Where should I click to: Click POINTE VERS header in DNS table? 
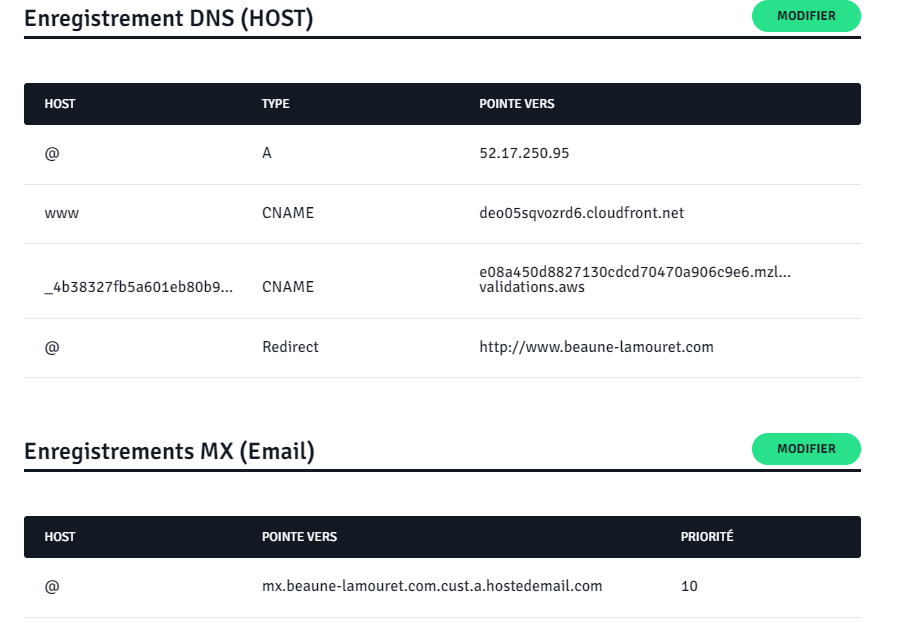517,104
